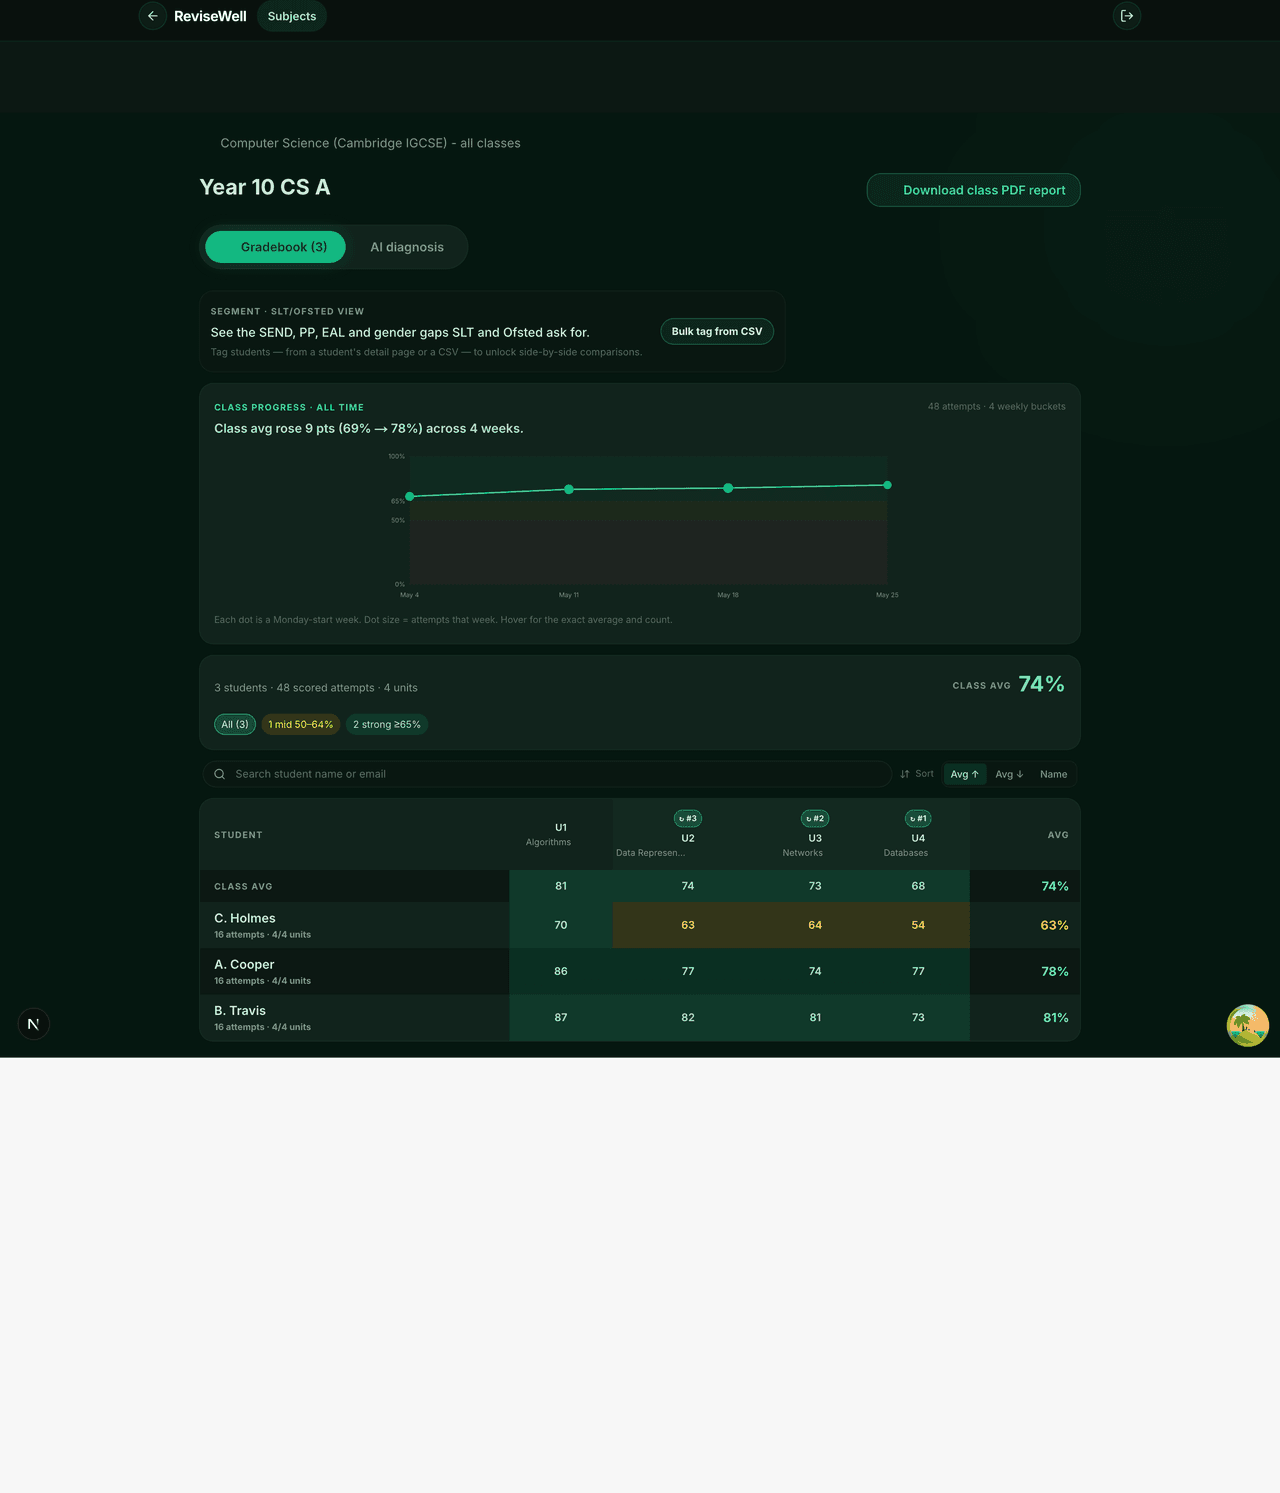Open the U1 Algorithms column header
1280x1493 pixels.
point(561,834)
